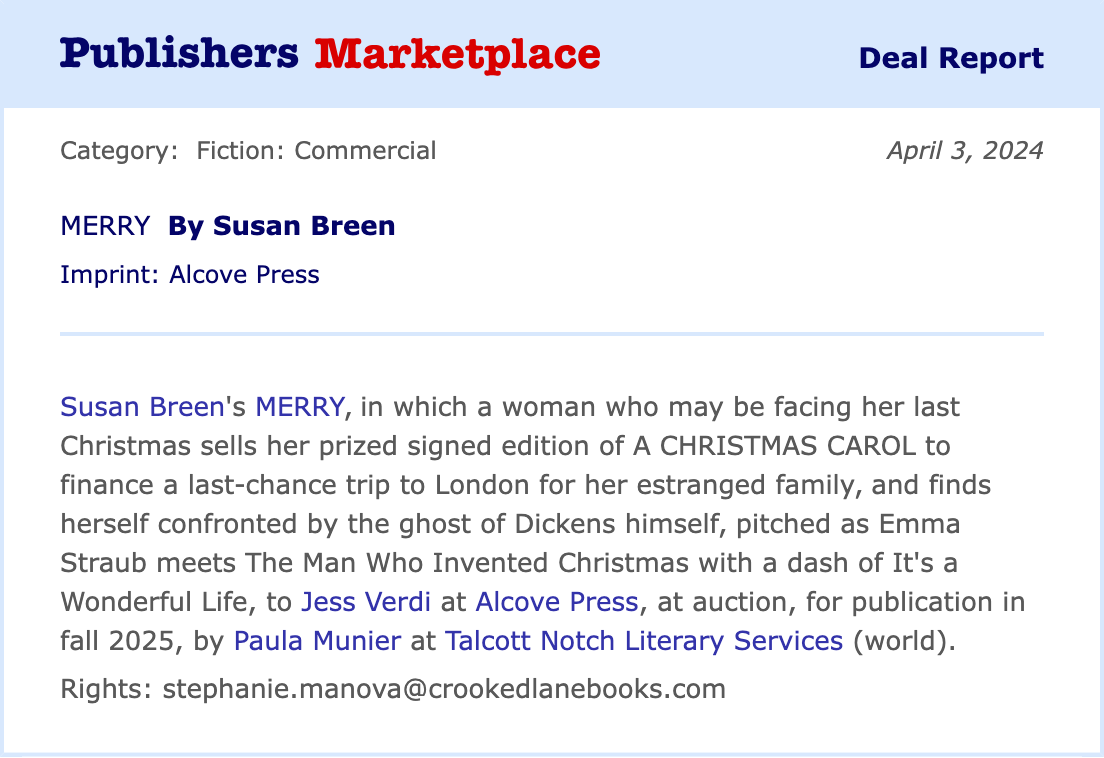
Task: Click the Deal Report heading
Action: tap(951, 58)
